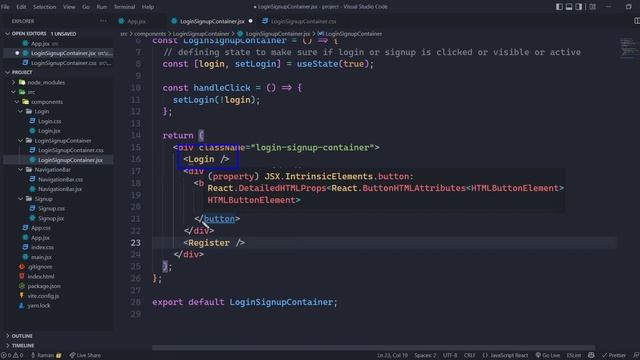Open main.jsx file
The width and height of the screenshot is (640, 360).
click(x=41, y=257)
